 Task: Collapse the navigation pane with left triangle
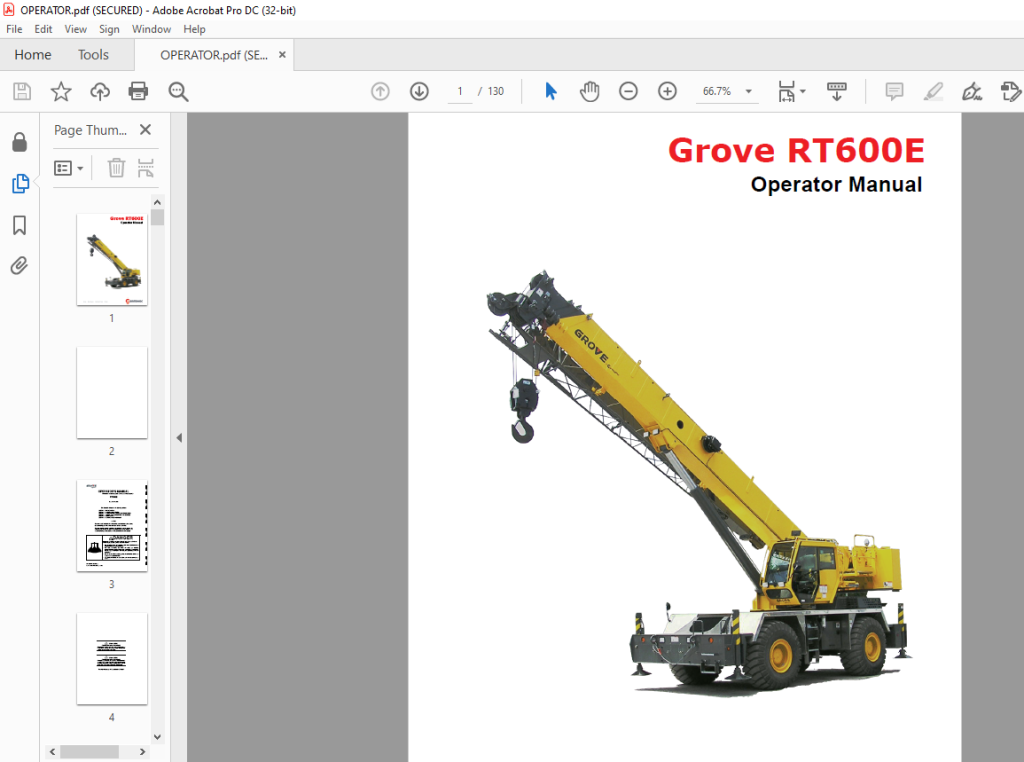179,437
